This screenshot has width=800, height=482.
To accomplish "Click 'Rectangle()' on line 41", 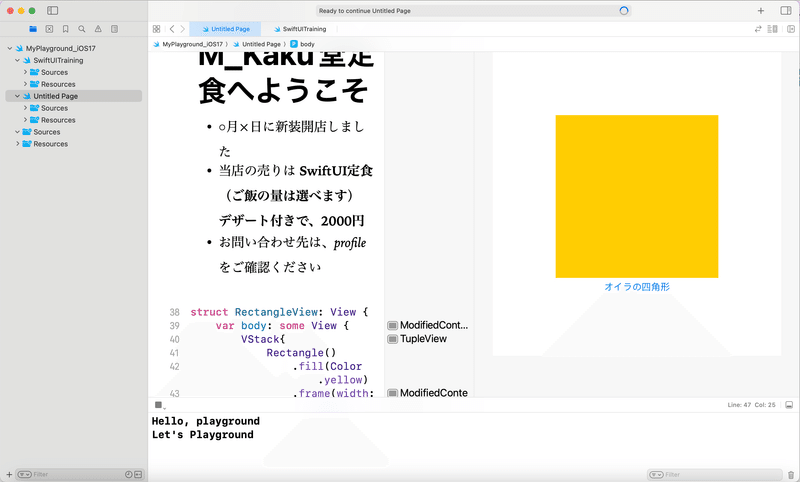I will [x=301, y=353].
